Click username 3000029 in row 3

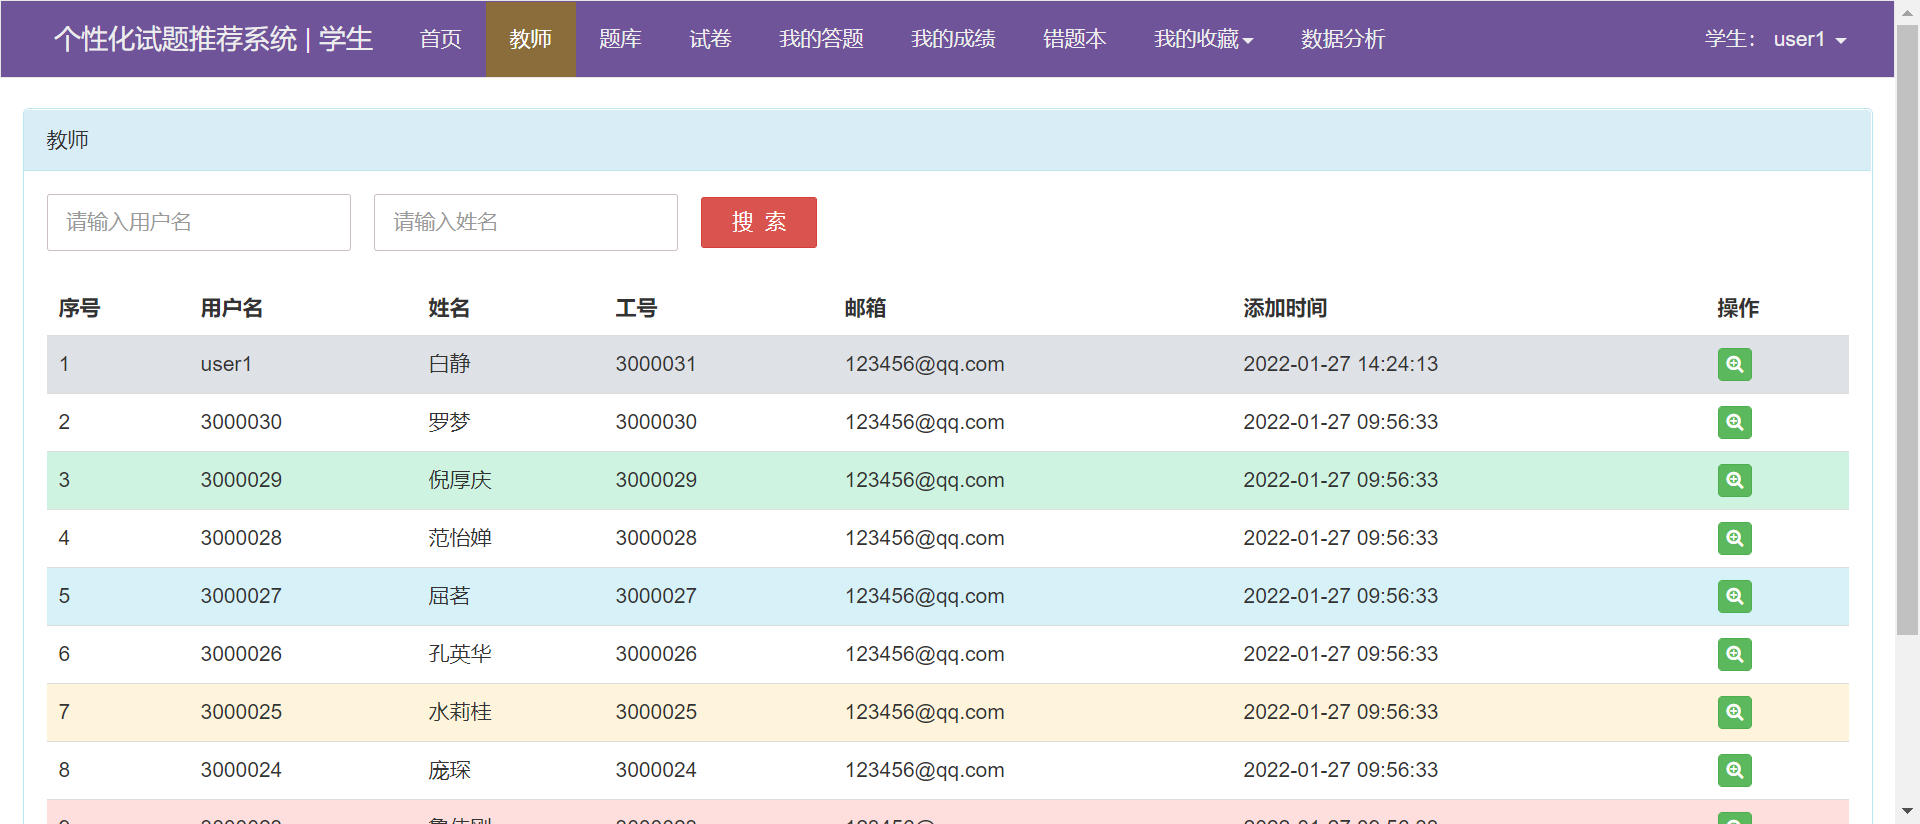(241, 480)
